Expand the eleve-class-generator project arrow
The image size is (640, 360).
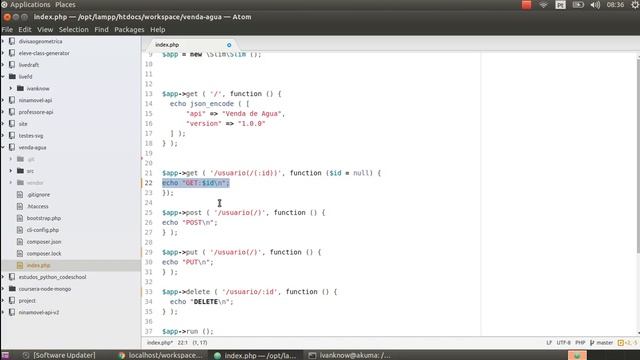(x=3, y=53)
